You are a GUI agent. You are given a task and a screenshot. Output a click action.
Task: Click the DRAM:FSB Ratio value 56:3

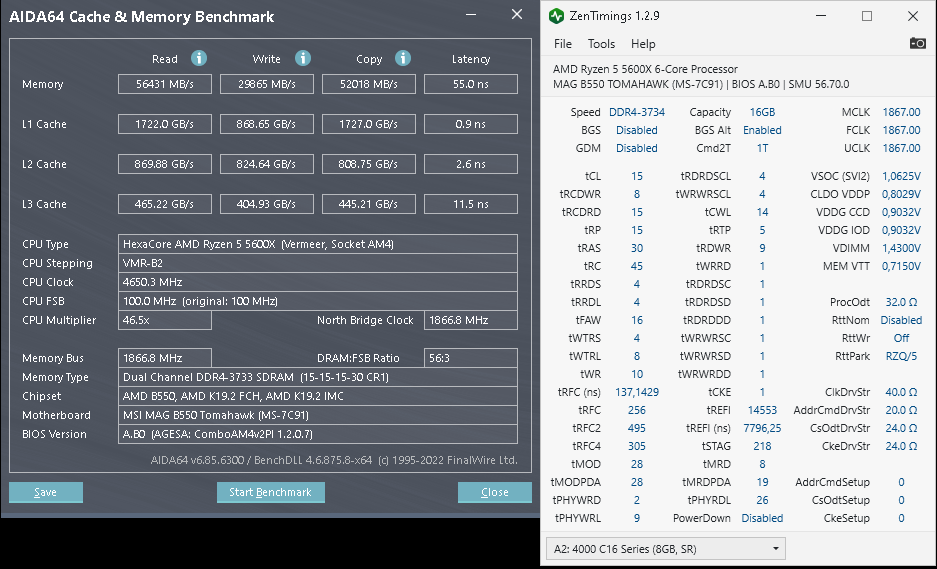point(471,358)
